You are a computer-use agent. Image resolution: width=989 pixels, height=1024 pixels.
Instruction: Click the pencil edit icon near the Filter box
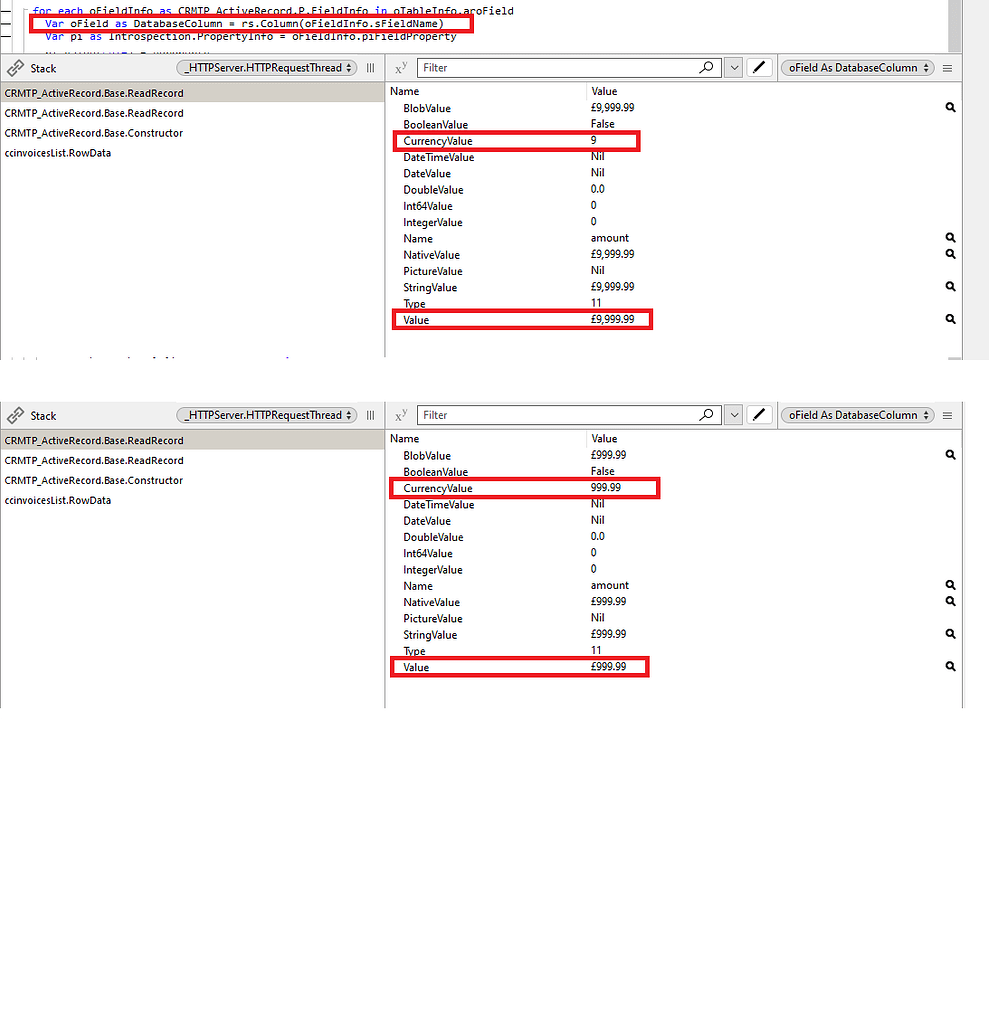[759, 67]
